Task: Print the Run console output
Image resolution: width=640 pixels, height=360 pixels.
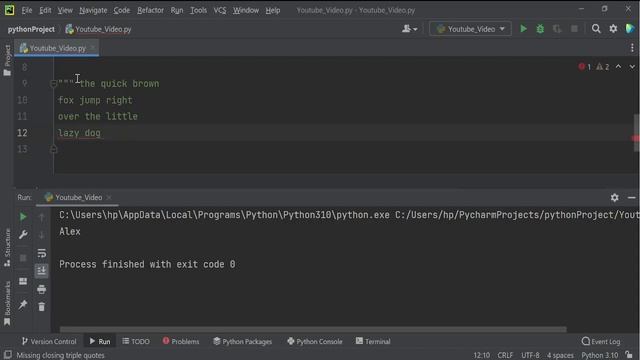Action: [42, 289]
